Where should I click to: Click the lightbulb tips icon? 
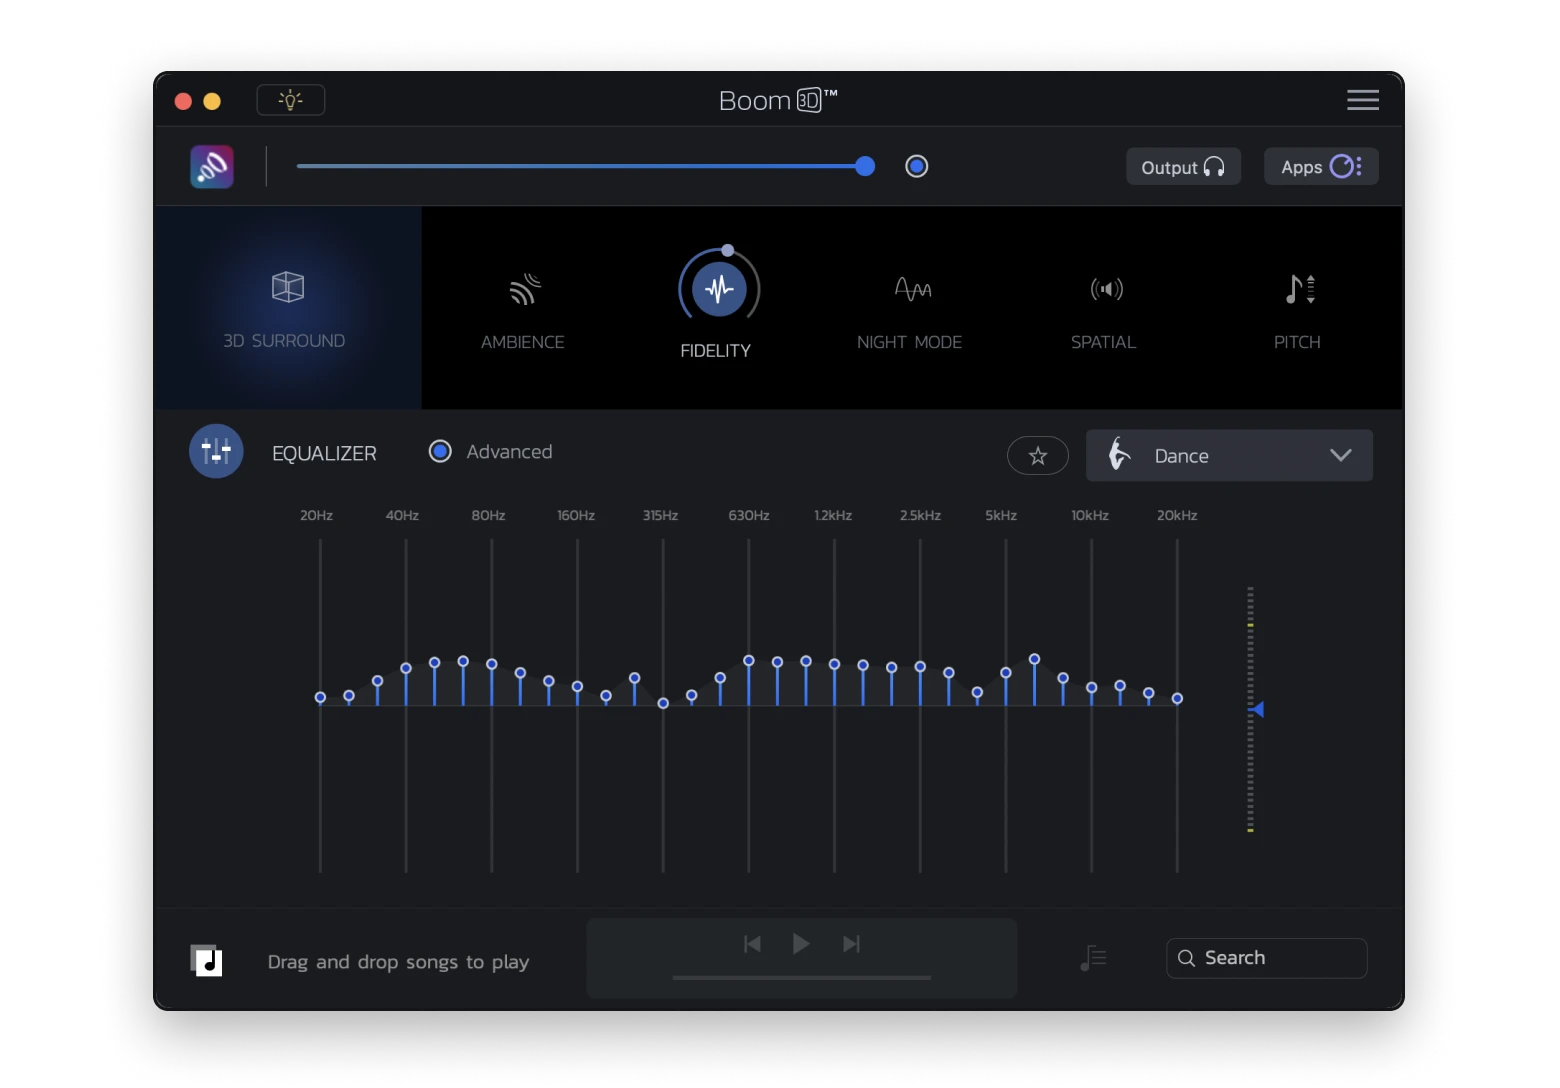pos(291,100)
